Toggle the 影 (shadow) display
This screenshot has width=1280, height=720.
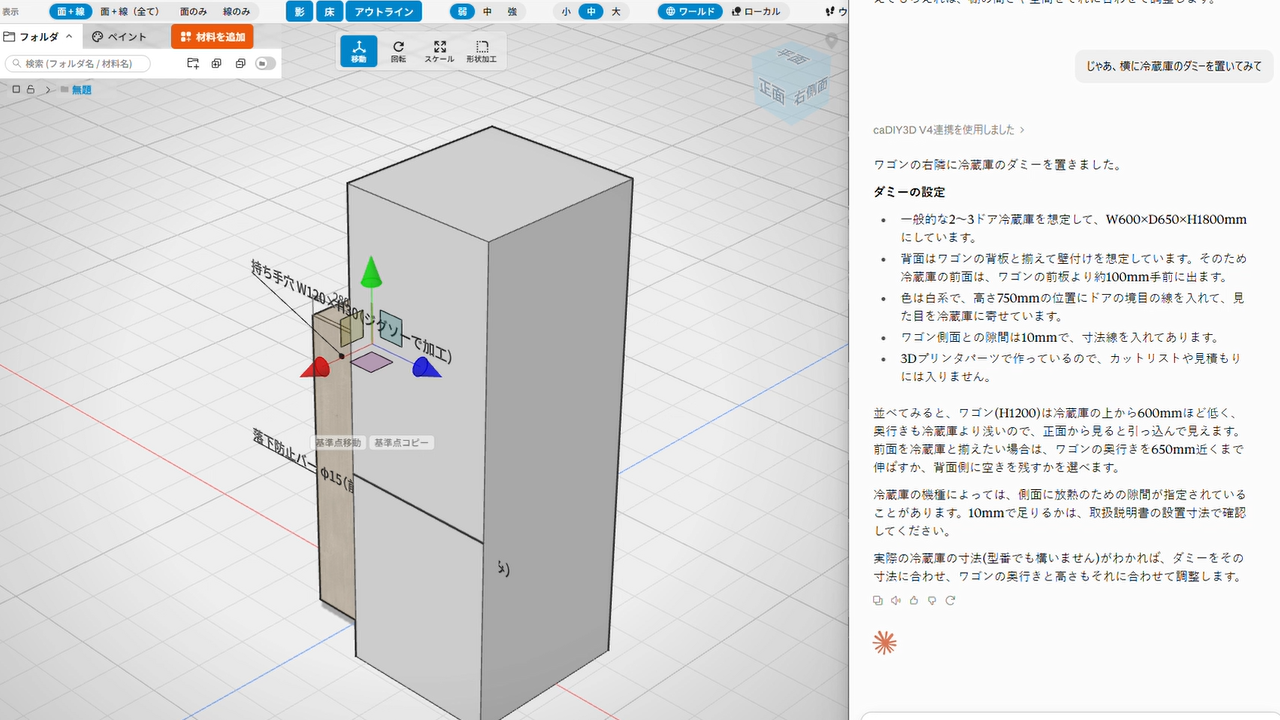click(299, 11)
